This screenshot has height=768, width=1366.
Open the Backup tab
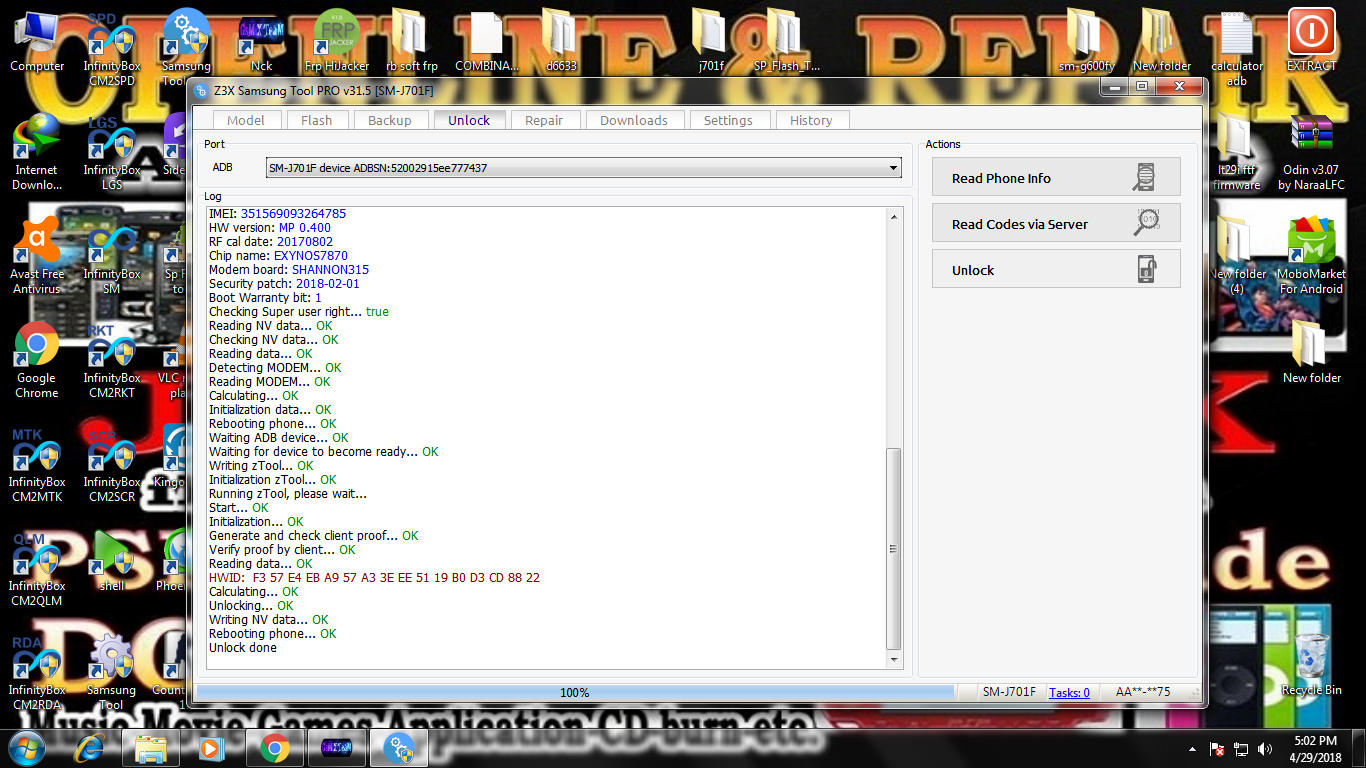pyautogui.click(x=390, y=120)
